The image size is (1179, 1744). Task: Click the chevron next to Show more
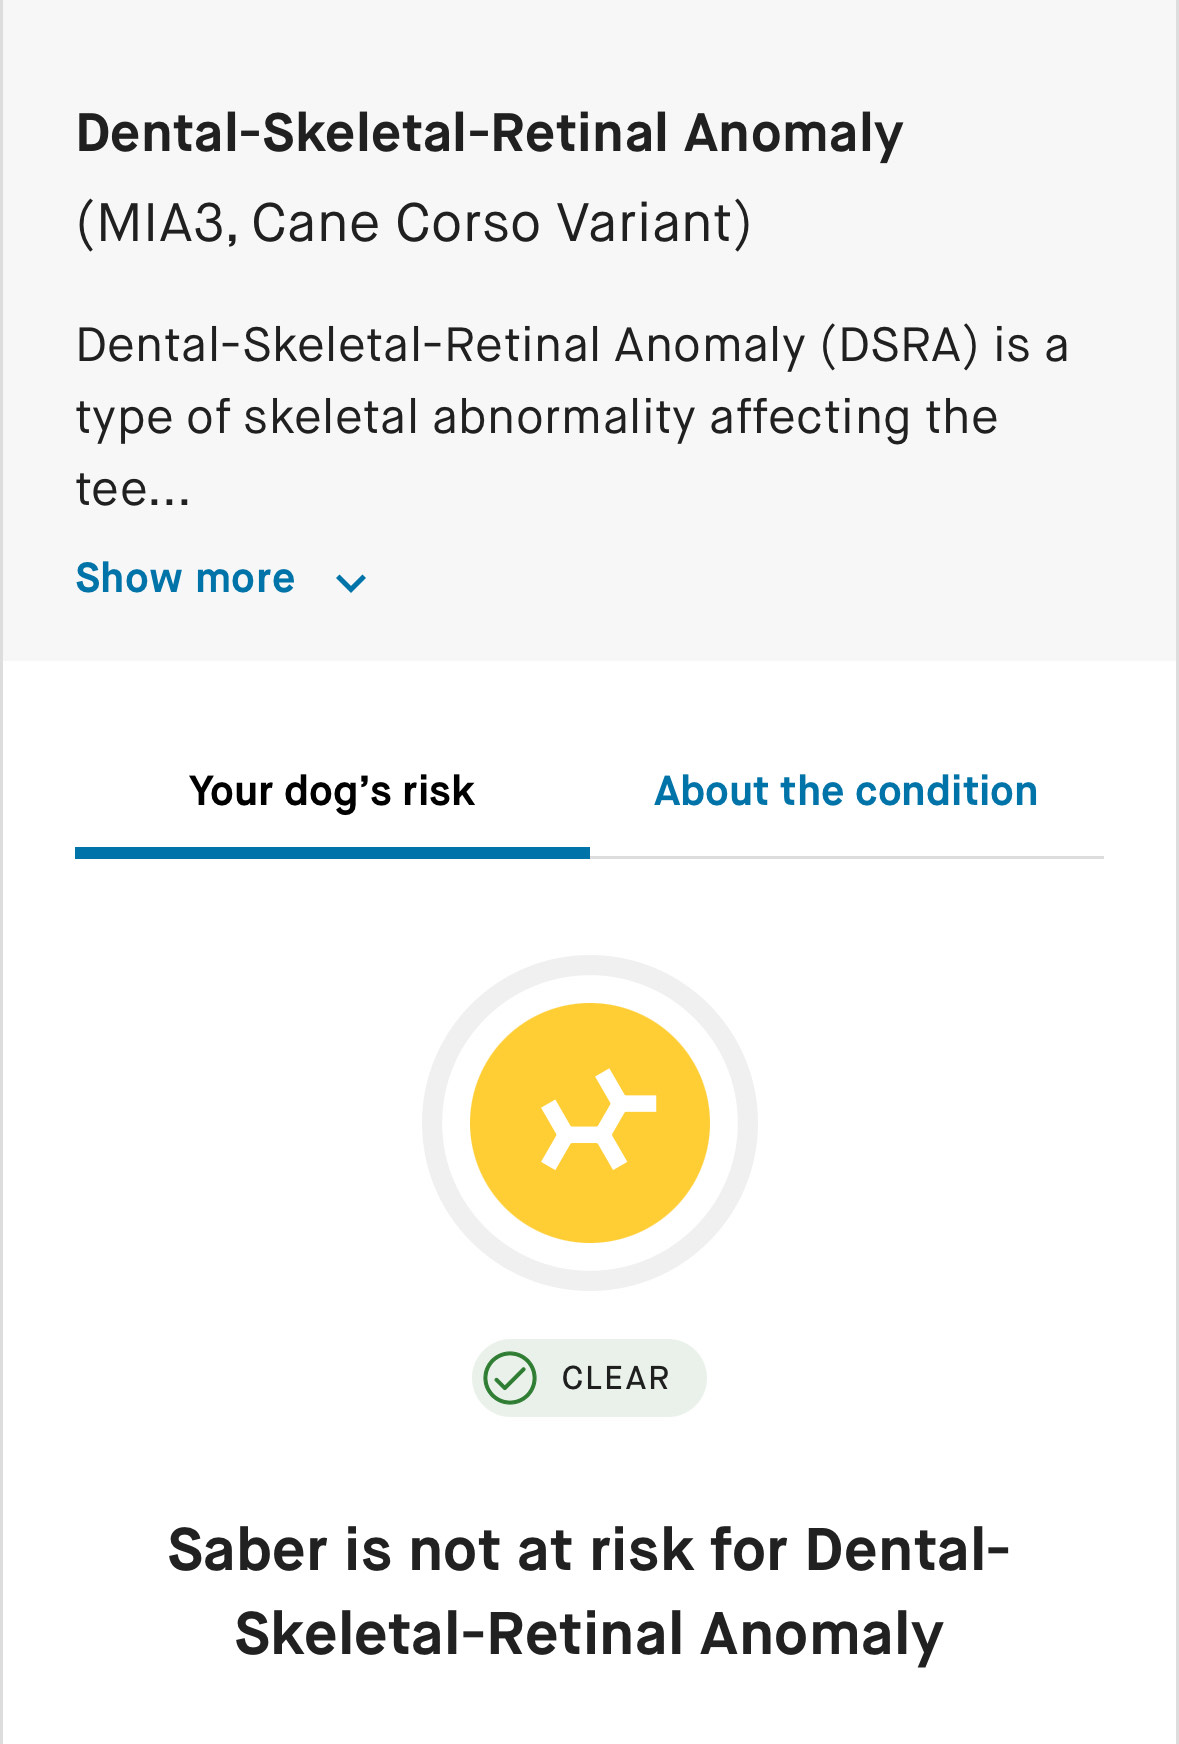pyautogui.click(x=350, y=582)
